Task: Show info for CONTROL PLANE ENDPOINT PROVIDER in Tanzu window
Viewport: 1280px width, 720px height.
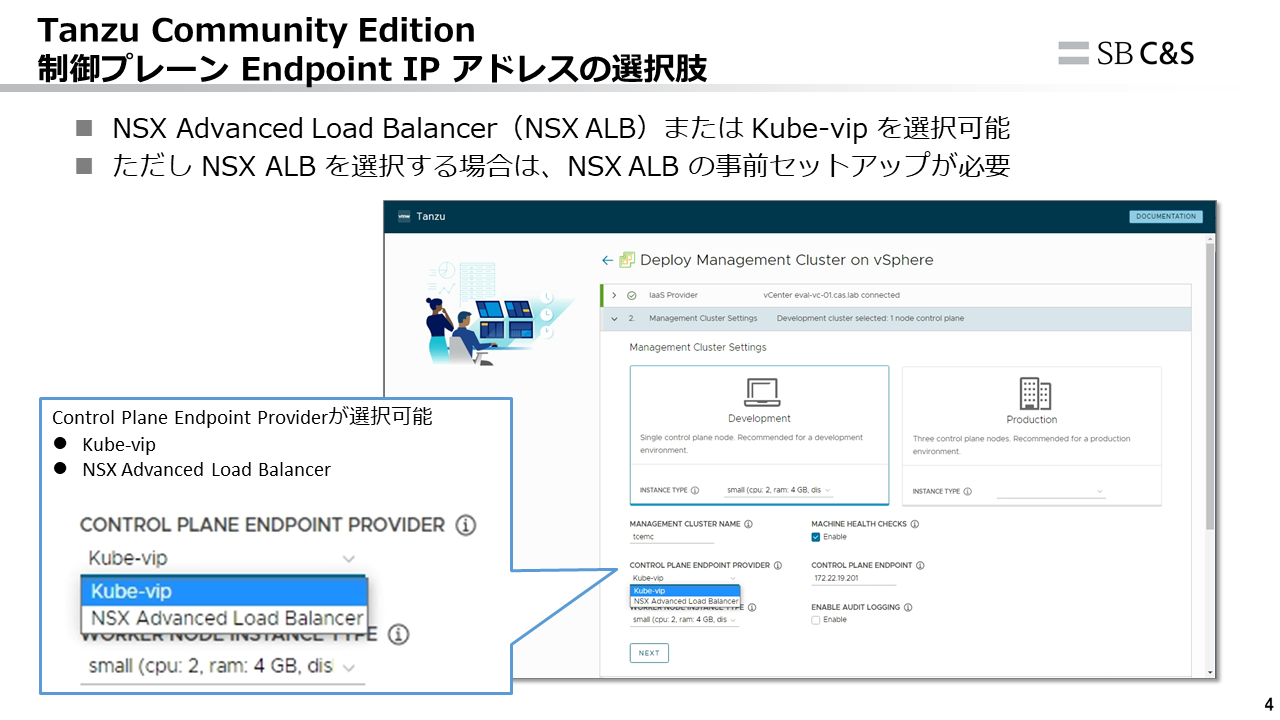Action: click(x=778, y=566)
